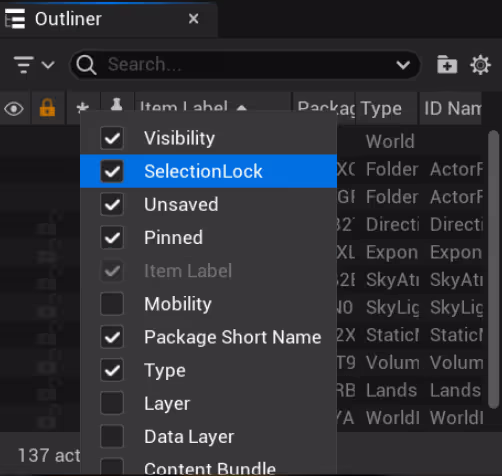Image resolution: width=502 pixels, height=476 pixels.
Task: Click the unsaved asterisk column header
Action: tap(82, 107)
